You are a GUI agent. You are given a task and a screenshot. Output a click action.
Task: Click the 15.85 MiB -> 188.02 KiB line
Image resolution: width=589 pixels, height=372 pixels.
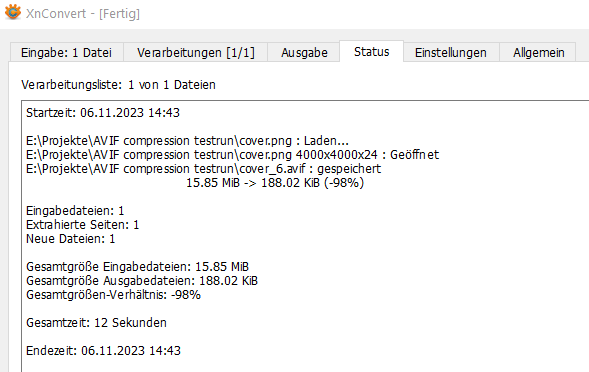coord(275,183)
